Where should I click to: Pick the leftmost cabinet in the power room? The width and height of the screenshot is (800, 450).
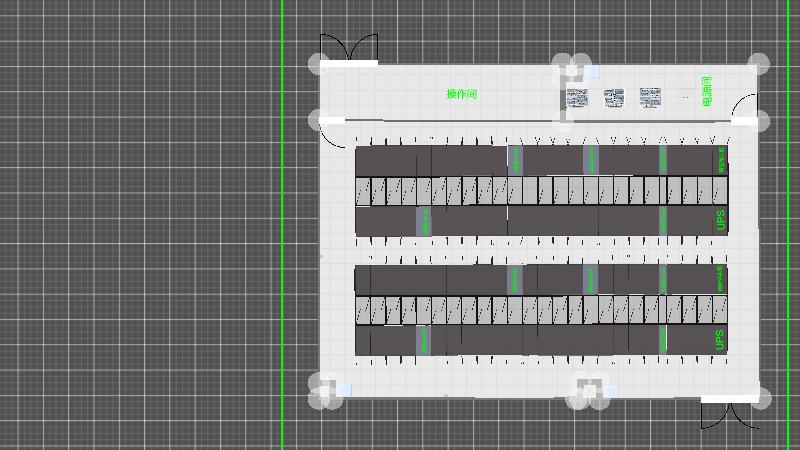point(577,98)
